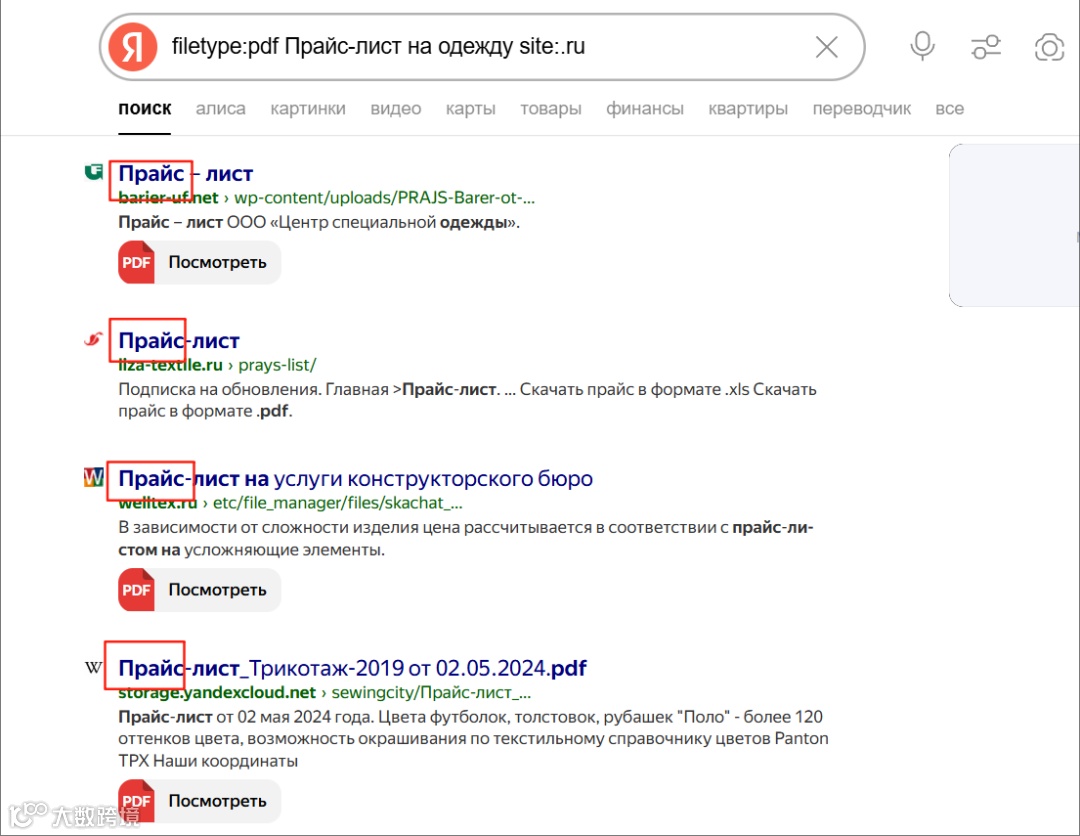
Task: Open the видео tab
Action: pyautogui.click(x=395, y=109)
